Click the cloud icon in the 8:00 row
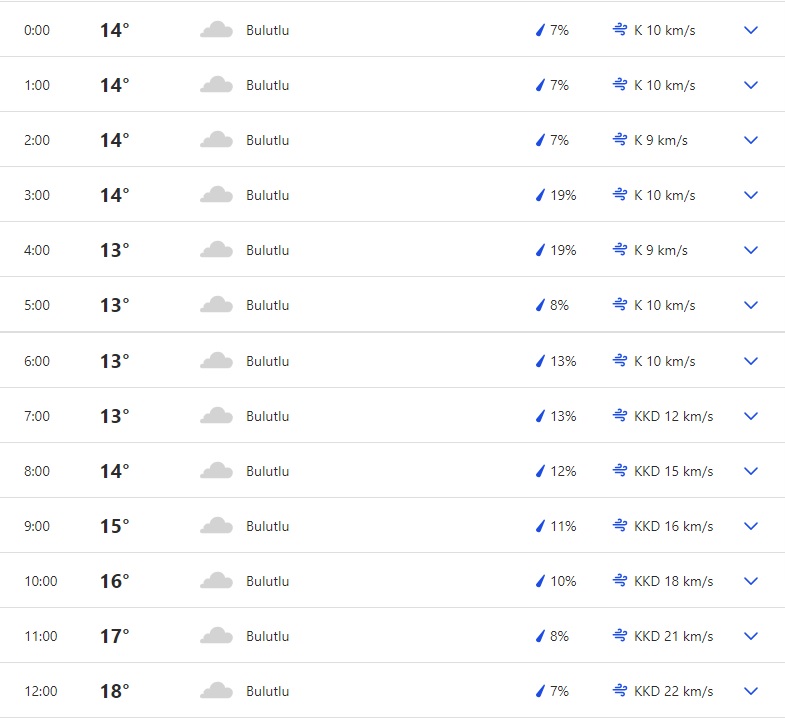This screenshot has height=718, width=785. [x=216, y=471]
